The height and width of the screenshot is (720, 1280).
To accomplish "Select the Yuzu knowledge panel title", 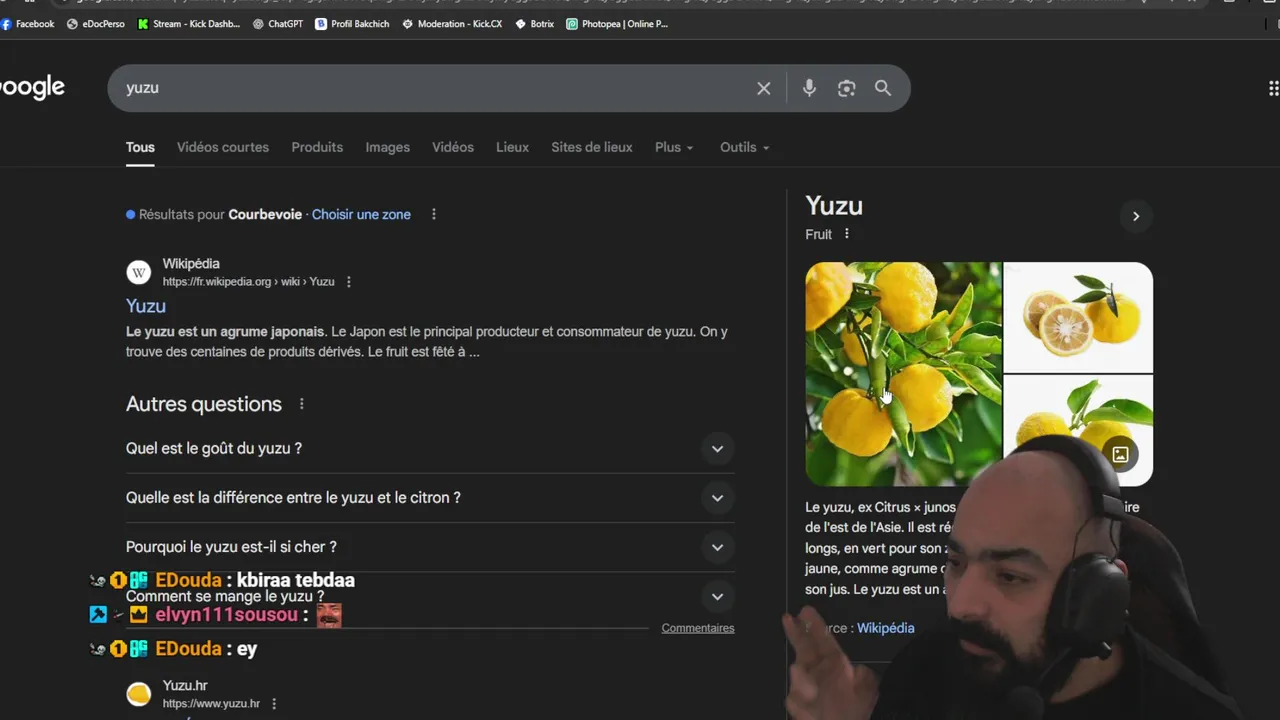I will pyautogui.click(x=834, y=206).
